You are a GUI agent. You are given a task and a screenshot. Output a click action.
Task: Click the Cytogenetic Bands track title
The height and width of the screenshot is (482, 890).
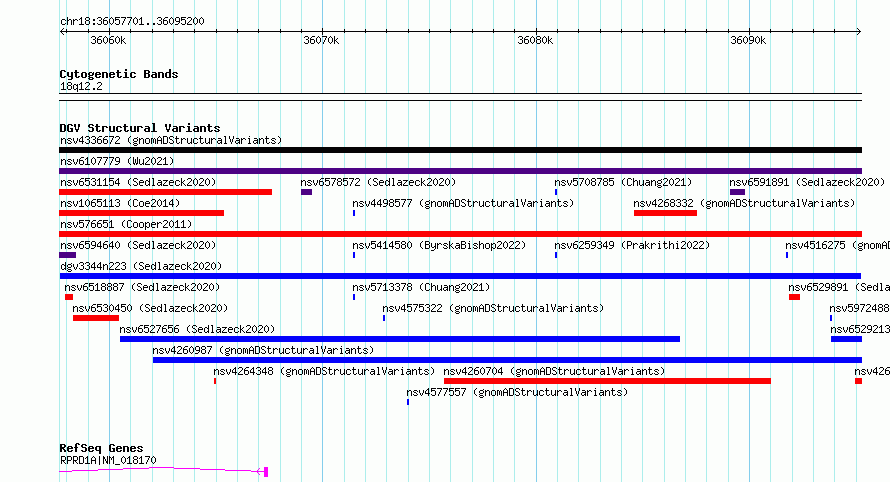pyautogui.click(x=119, y=74)
